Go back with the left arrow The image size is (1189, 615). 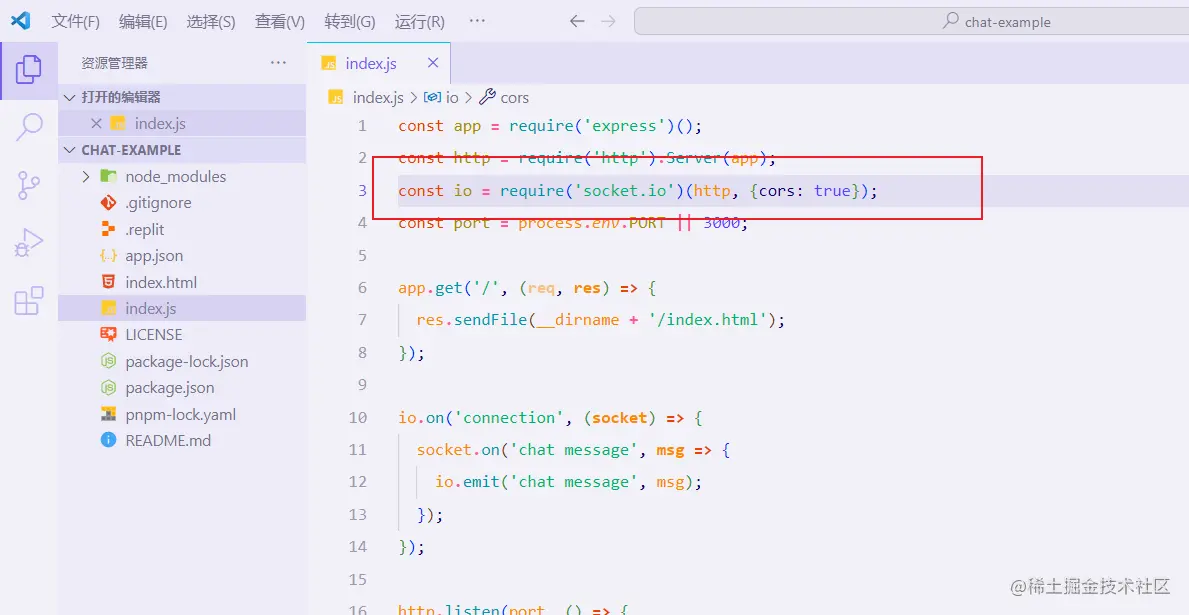point(577,21)
